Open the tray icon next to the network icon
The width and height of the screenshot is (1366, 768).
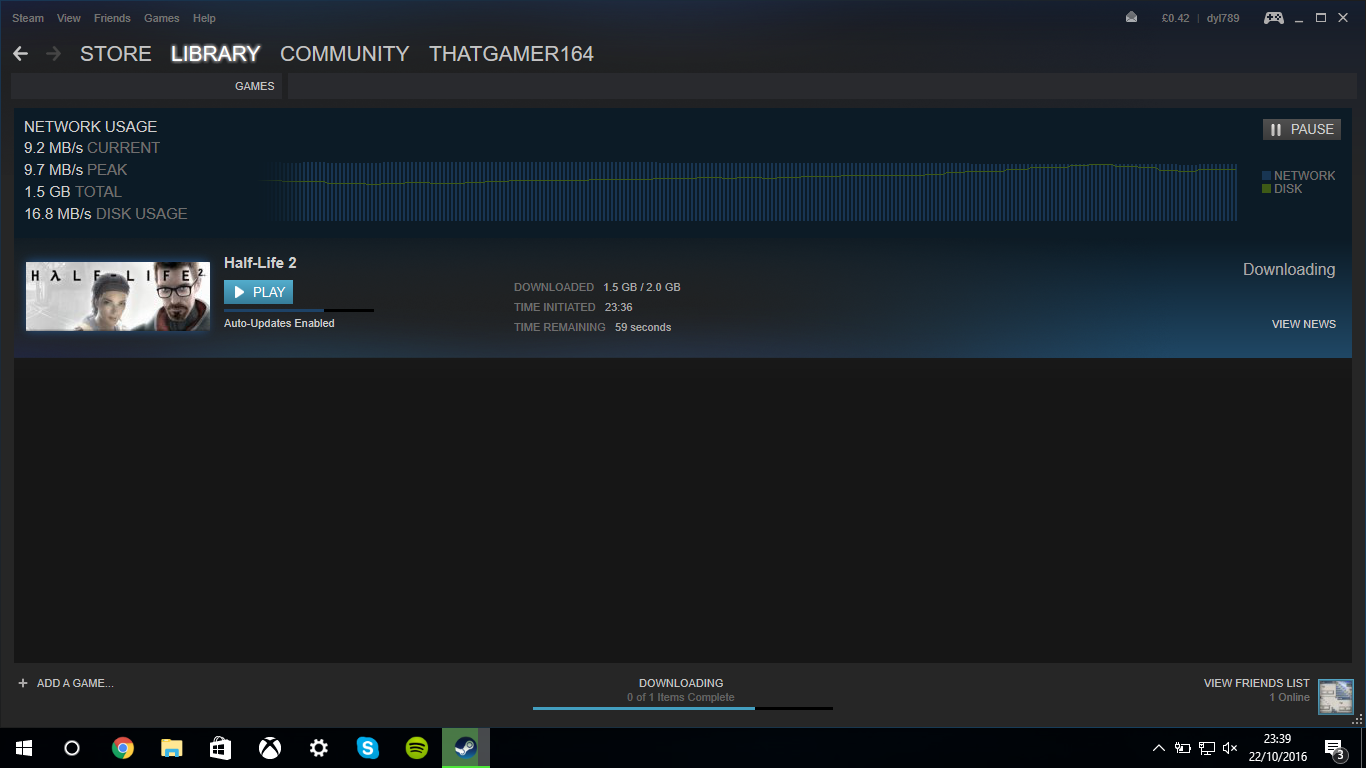point(1183,748)
